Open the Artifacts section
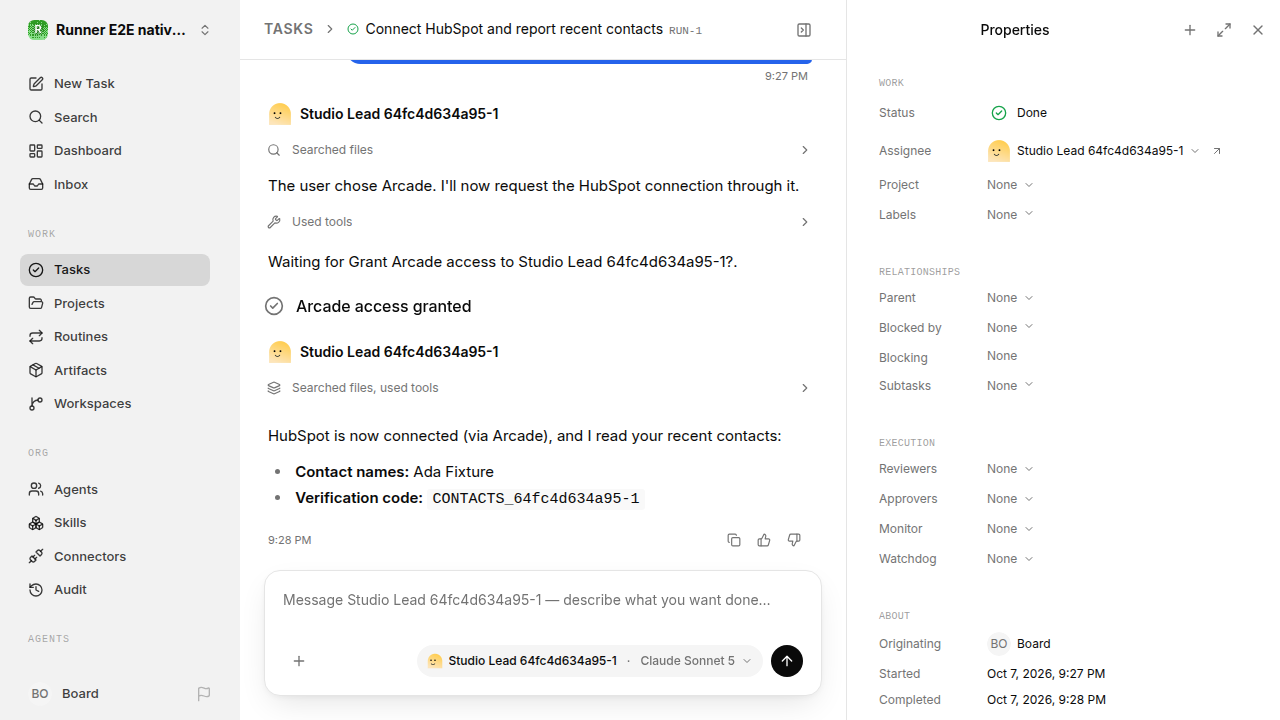1280x720 pixels. point(115,370)
